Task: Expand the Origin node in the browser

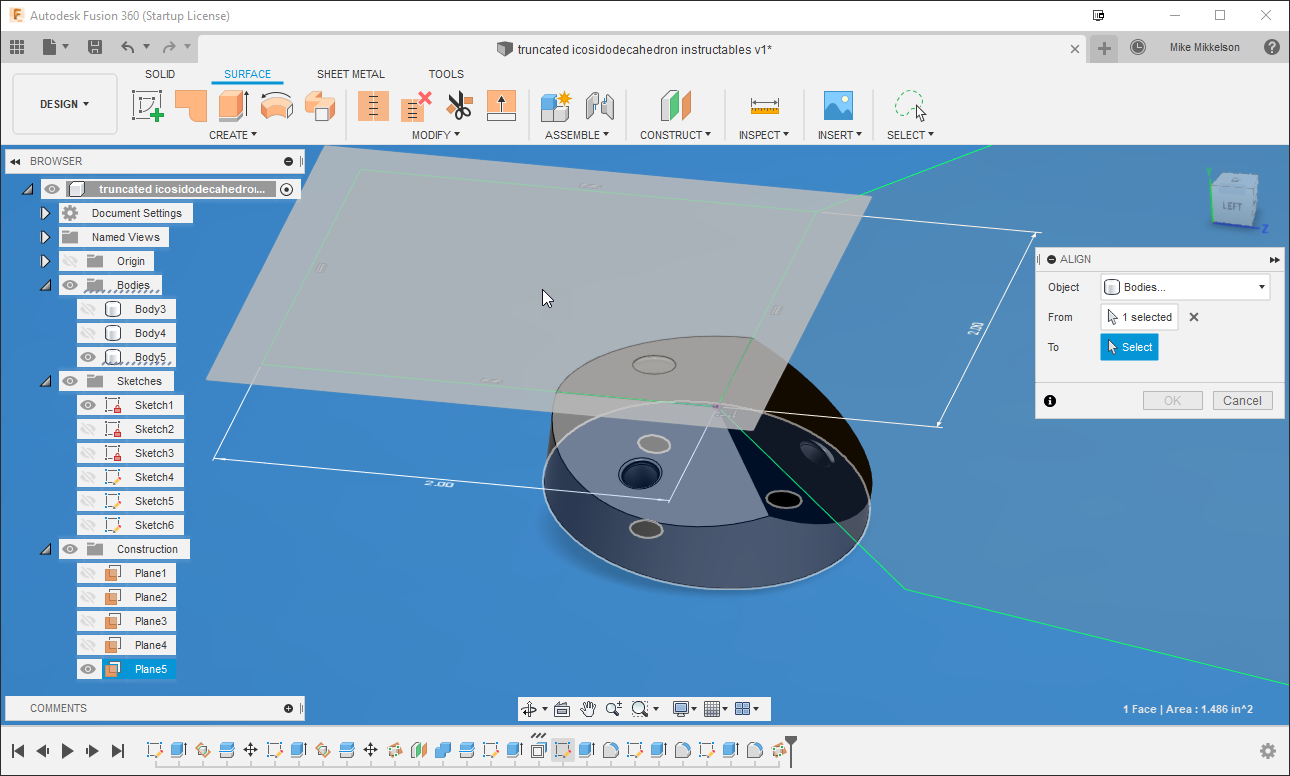Action: pos(44,260)
